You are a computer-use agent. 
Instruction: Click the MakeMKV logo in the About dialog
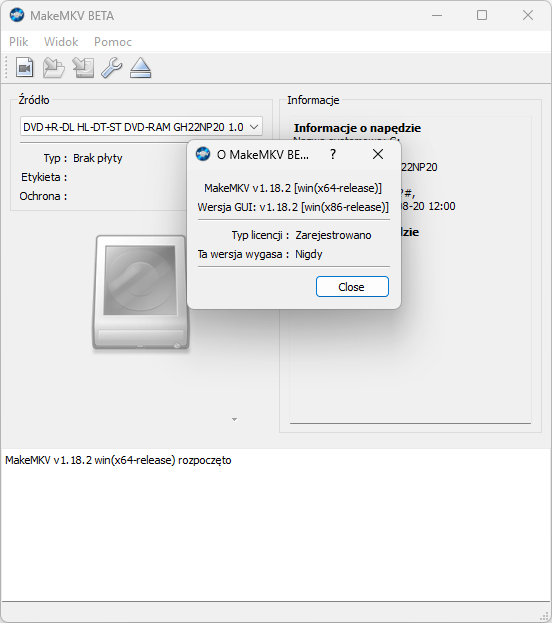[203, 154]
